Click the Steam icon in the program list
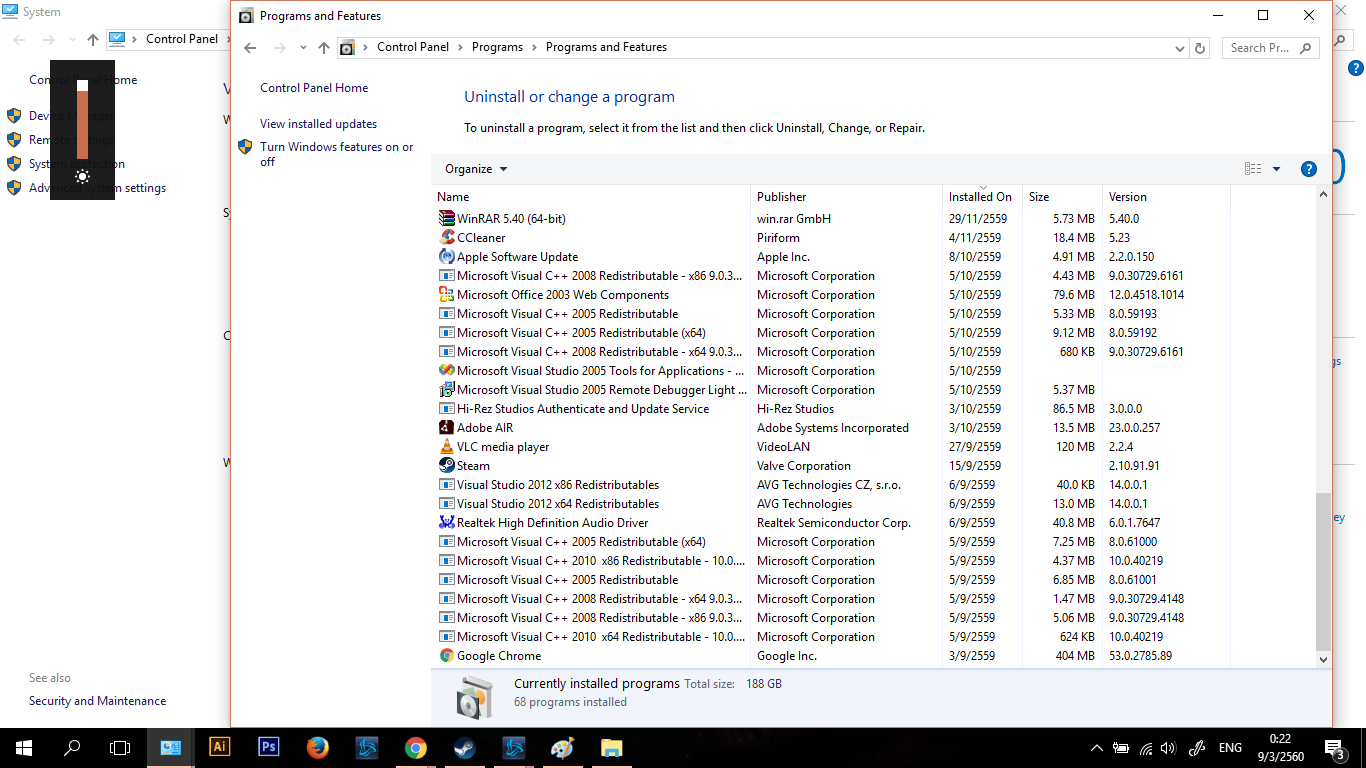Viewport: 1366px width, 768px height. tap(447, 465)
